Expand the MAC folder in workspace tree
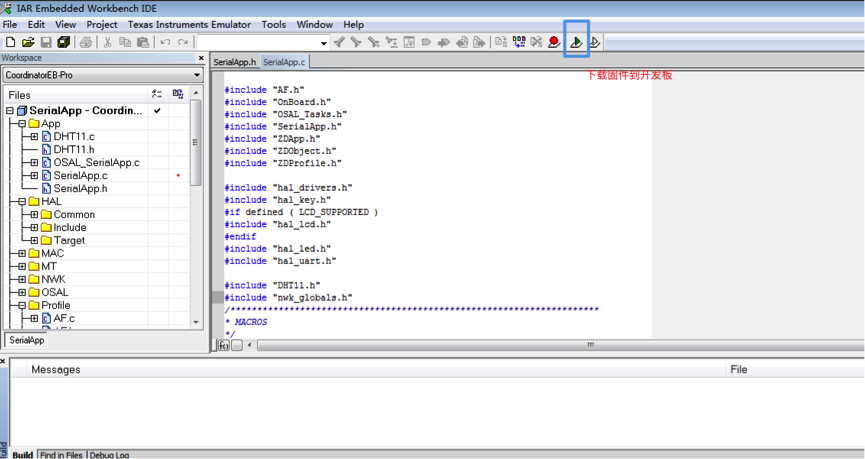The width and height of the screenshot is (865, 459). click(x=22, y=254)
